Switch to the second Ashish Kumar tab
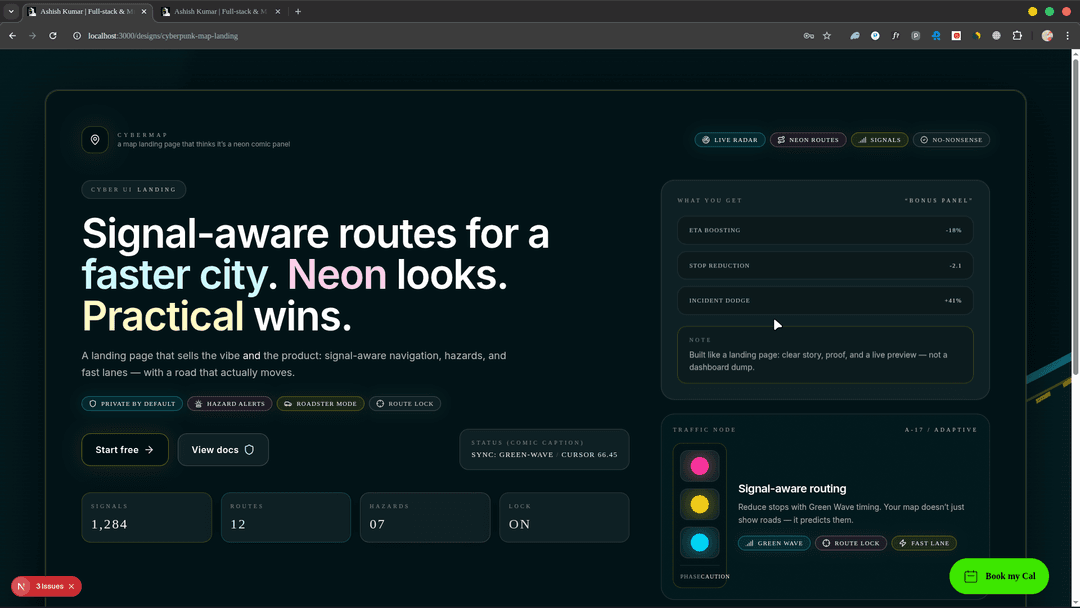The height and width of the screenshot is (608, 1080). click(220, 11)
